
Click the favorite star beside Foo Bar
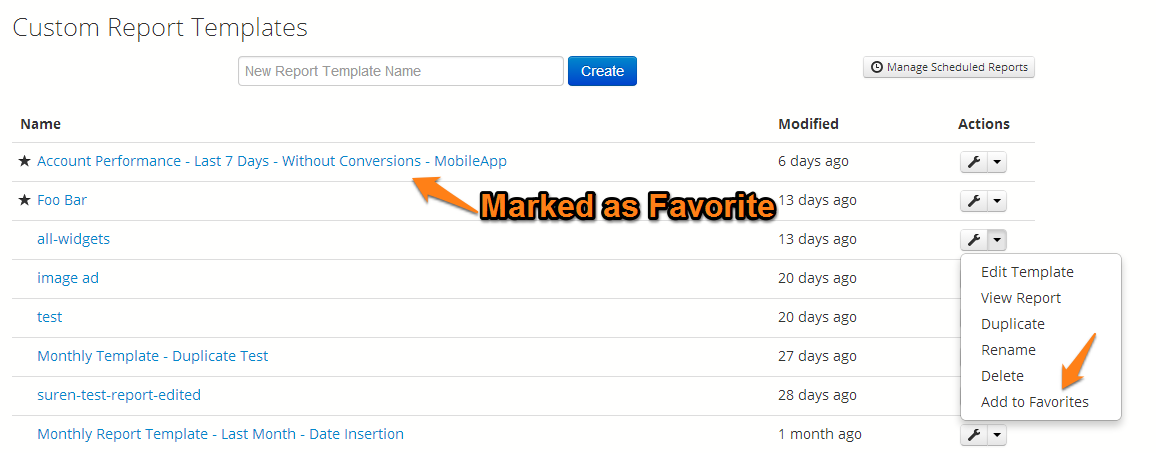pyautogui.click(x=25, y=200)
